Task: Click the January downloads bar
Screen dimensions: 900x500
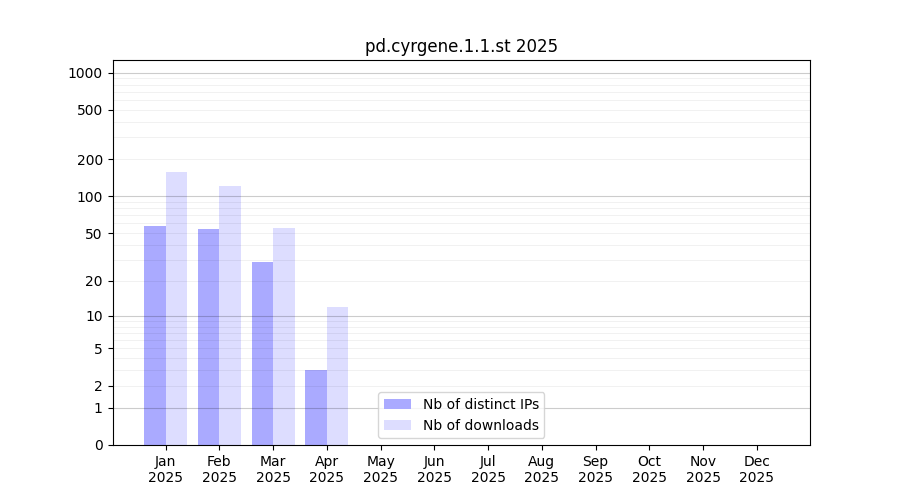Action: [176, 308]
